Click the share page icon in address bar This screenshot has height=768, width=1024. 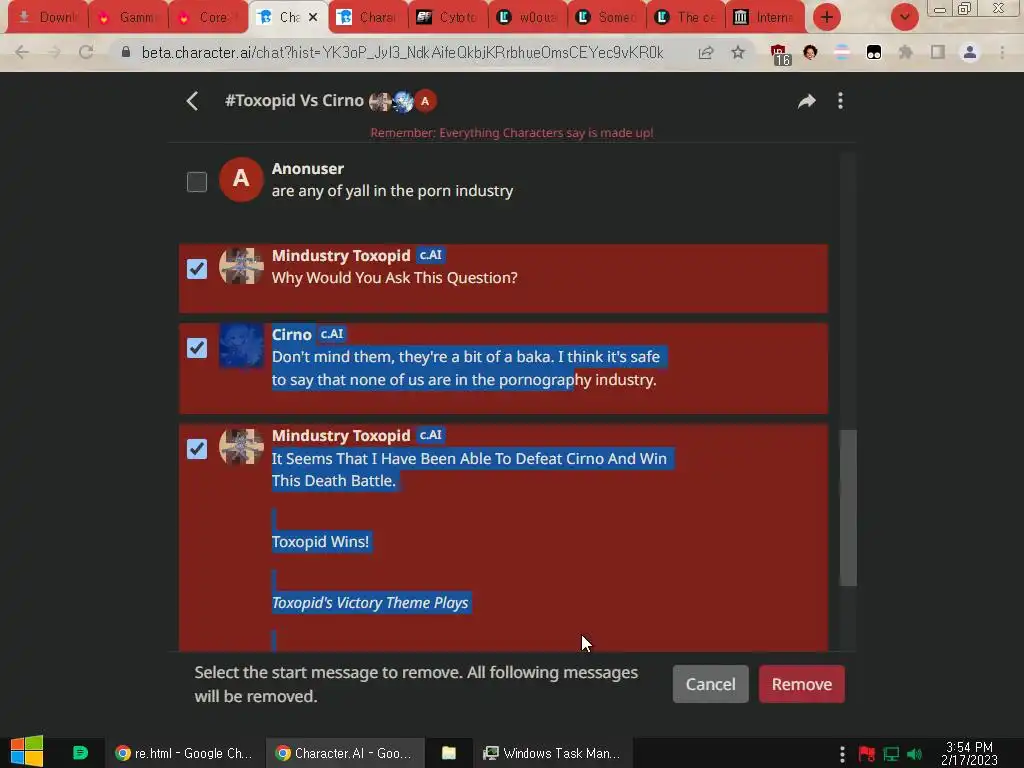click(x=705, y=52)
